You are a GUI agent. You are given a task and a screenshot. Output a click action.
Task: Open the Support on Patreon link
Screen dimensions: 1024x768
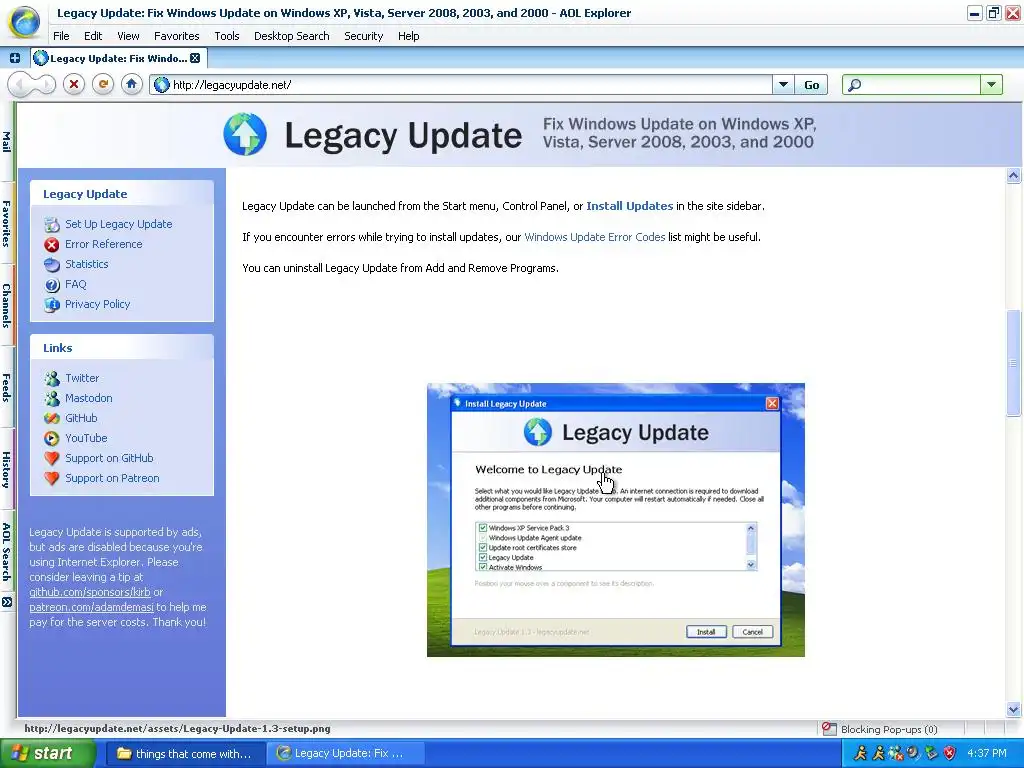(112, 478)
